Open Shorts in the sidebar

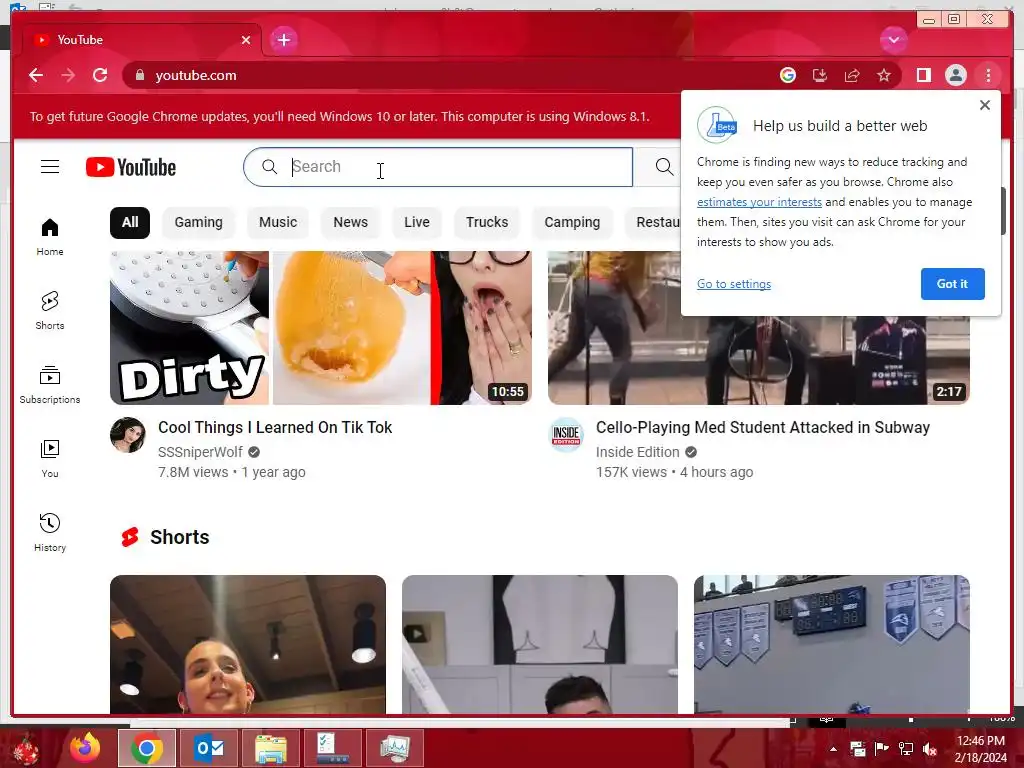click(x=50, y=310)
